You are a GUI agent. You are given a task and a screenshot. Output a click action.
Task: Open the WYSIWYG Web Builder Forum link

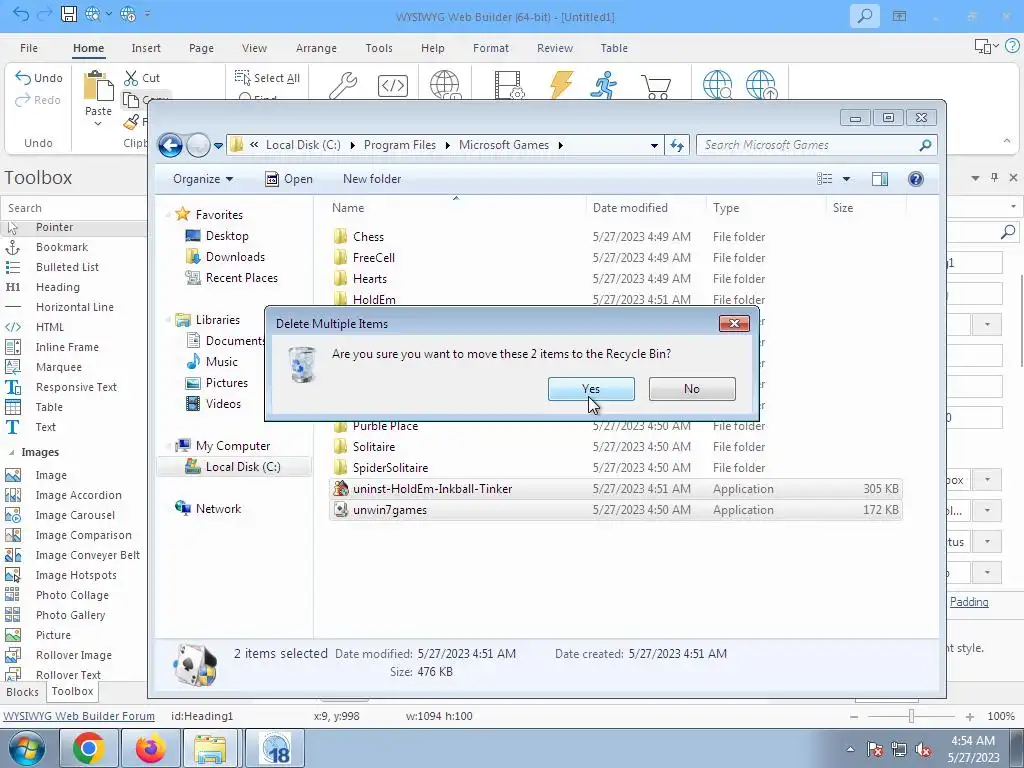(79, 716)
